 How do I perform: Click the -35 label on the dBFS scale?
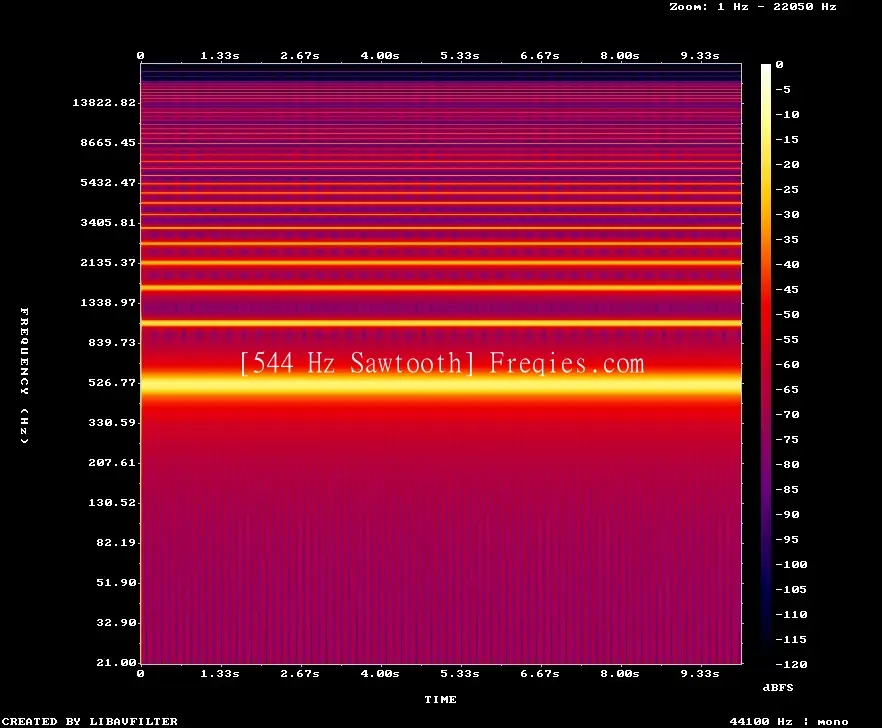(788, 240)
